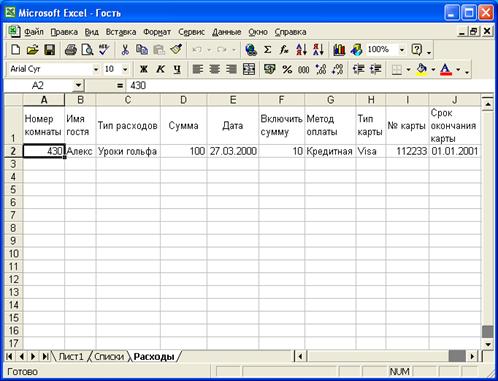Open Print Preview icon

tap(87, 50)
